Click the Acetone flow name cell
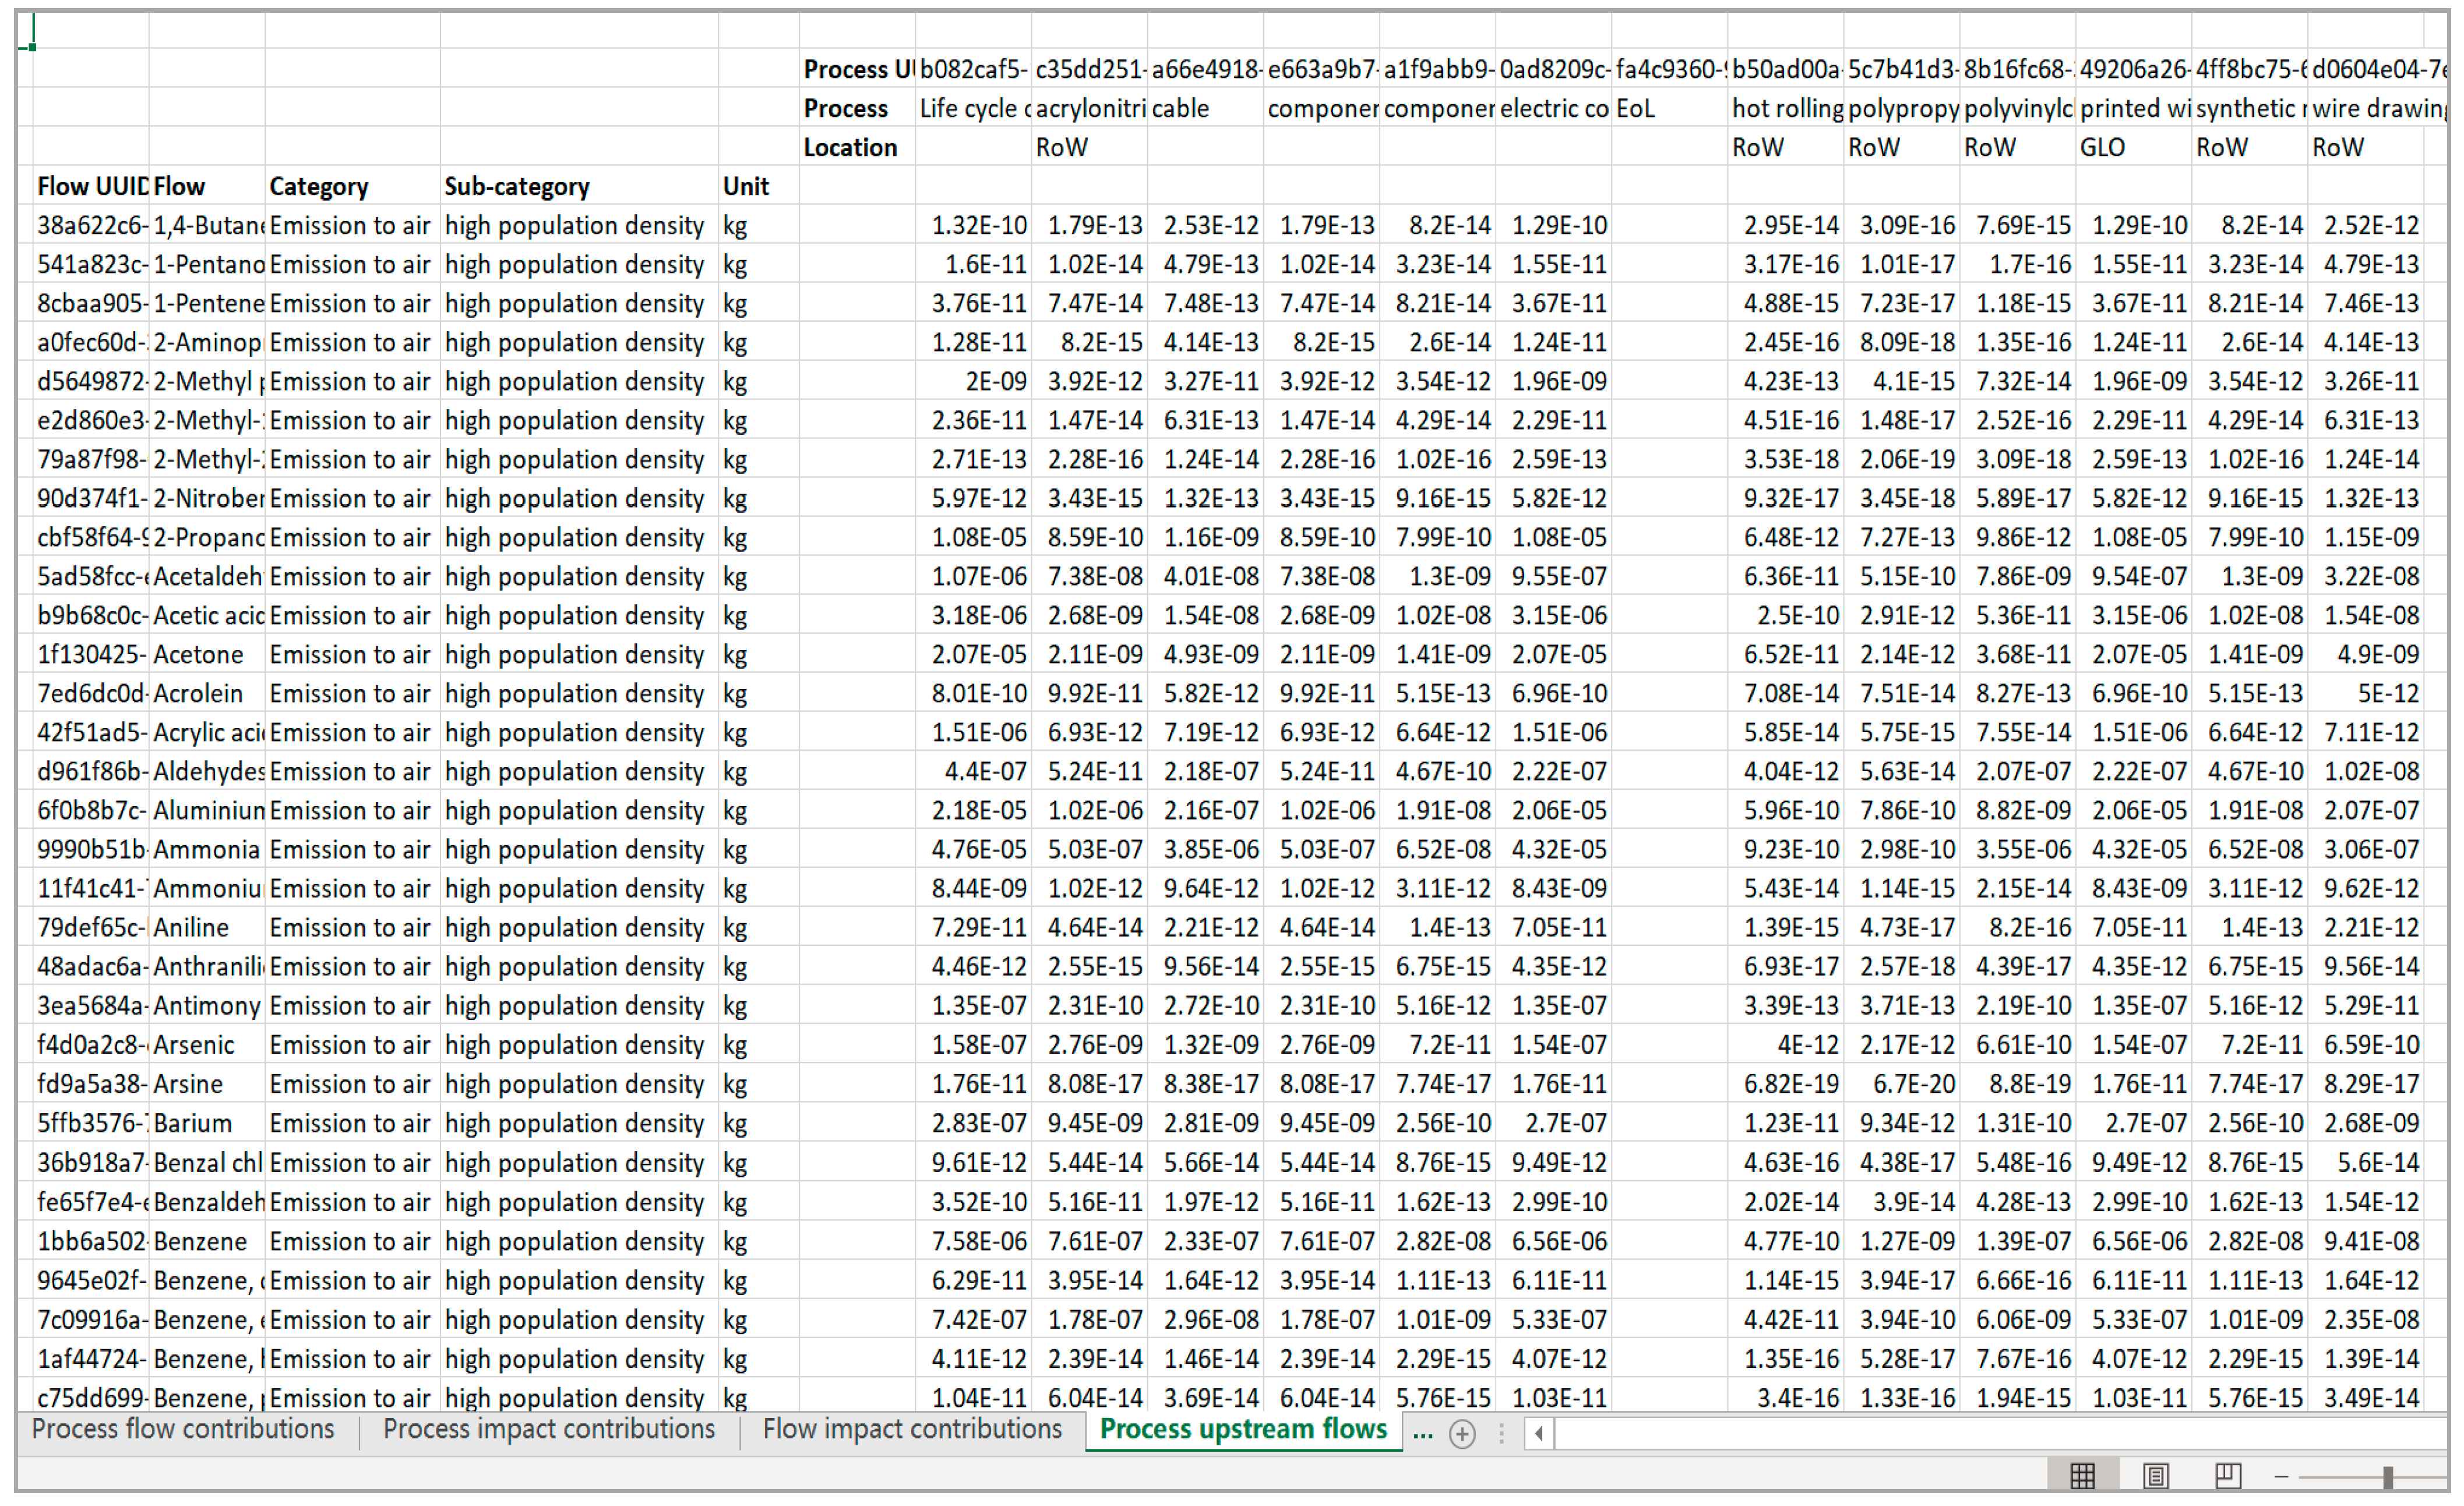The height and width of the screenshot is (1506, 2464). click(x=207, y=655)
